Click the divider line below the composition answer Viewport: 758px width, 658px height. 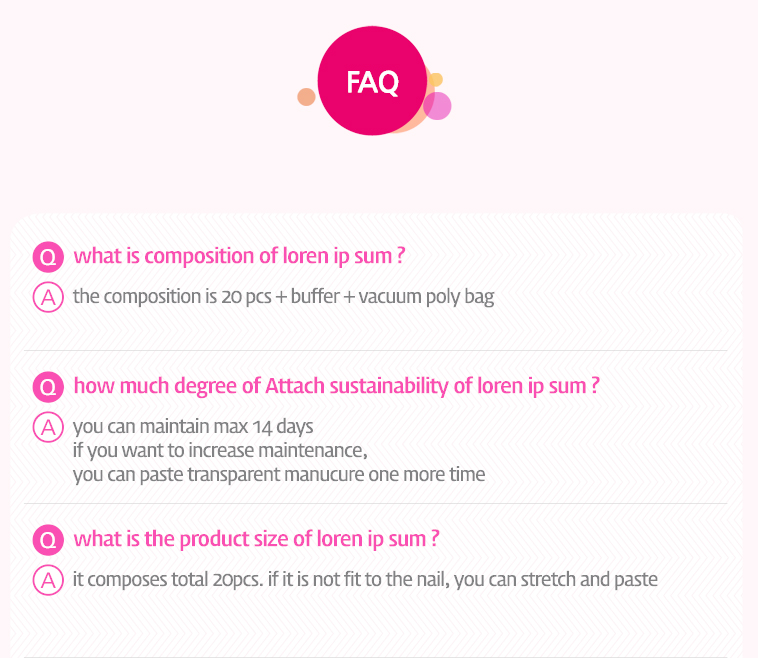point(376,350)
